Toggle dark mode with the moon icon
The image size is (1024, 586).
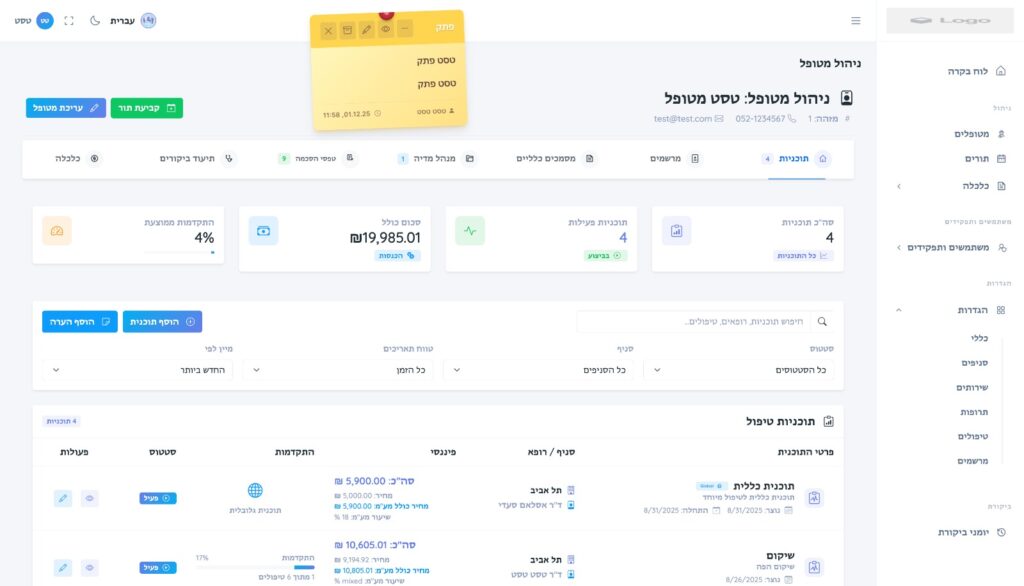click(94, 21)
